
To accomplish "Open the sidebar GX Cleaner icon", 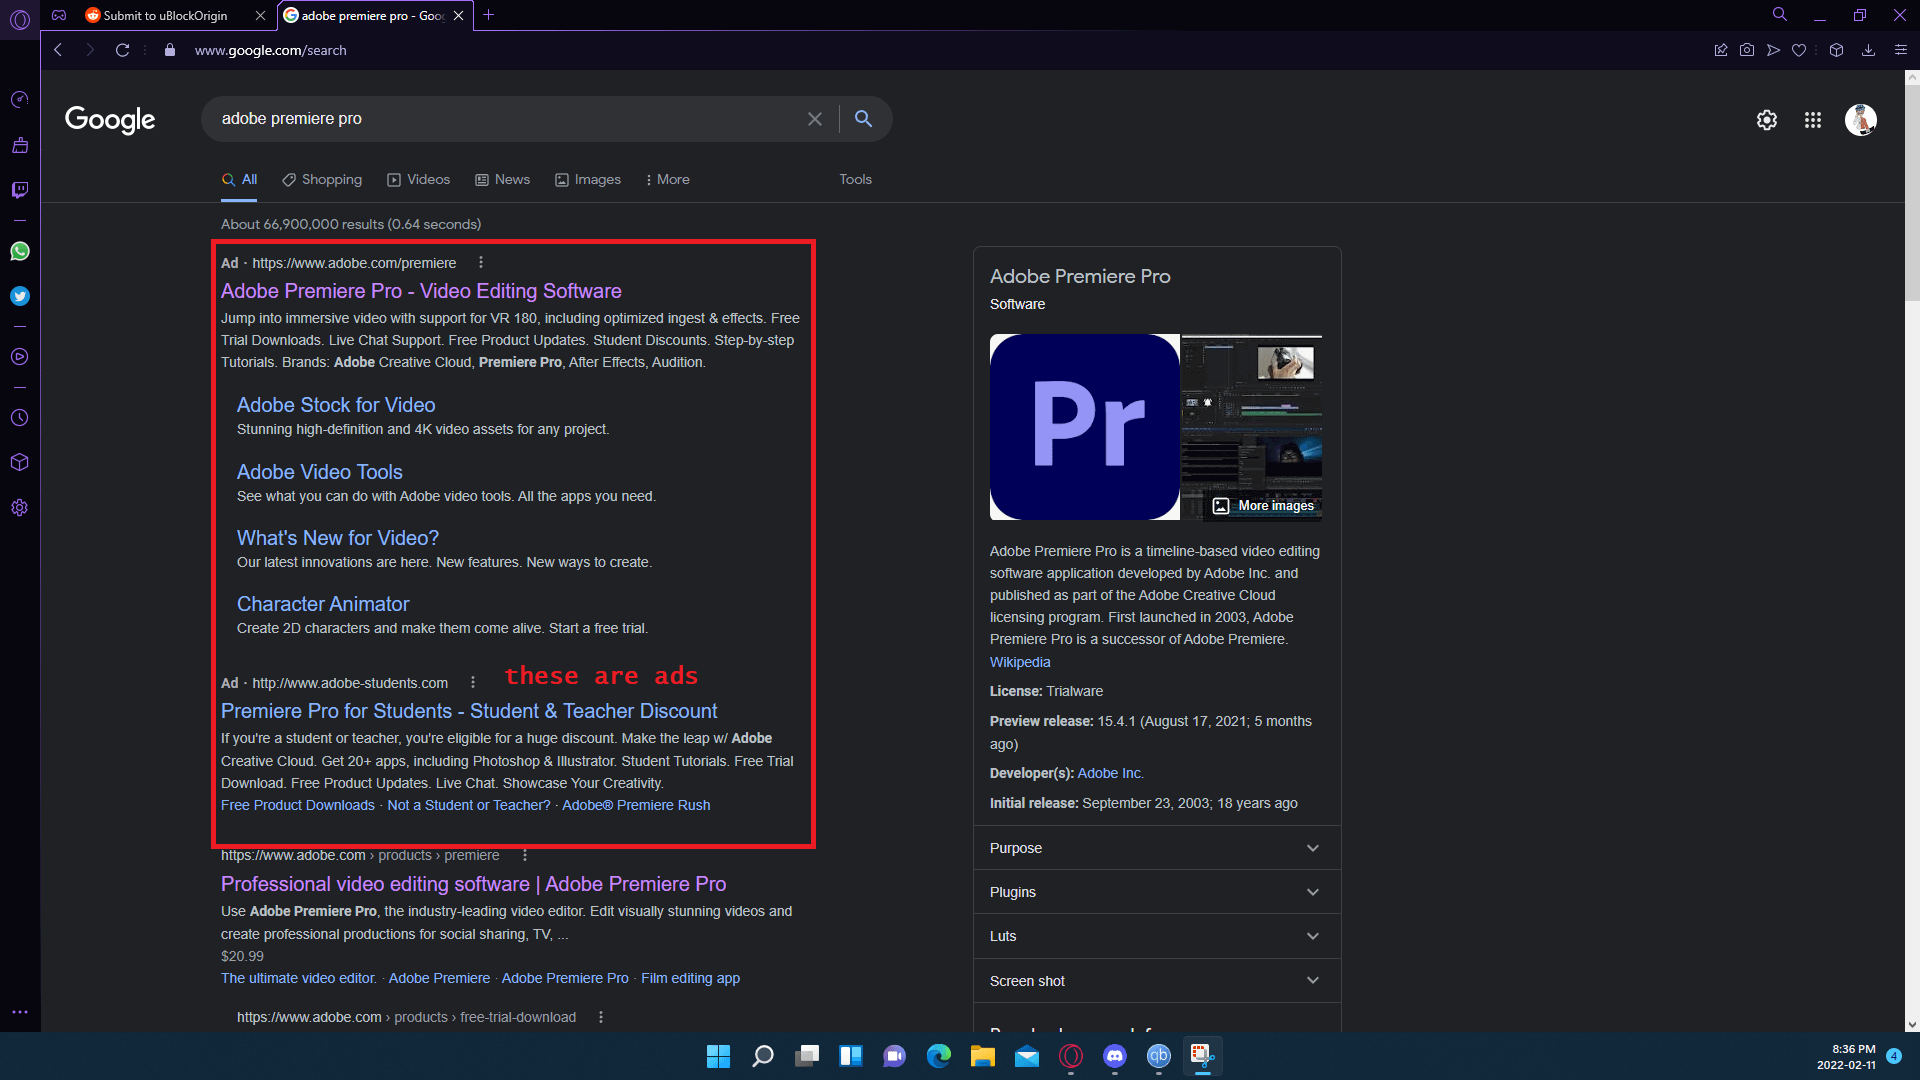I will [x=19, y=146].
